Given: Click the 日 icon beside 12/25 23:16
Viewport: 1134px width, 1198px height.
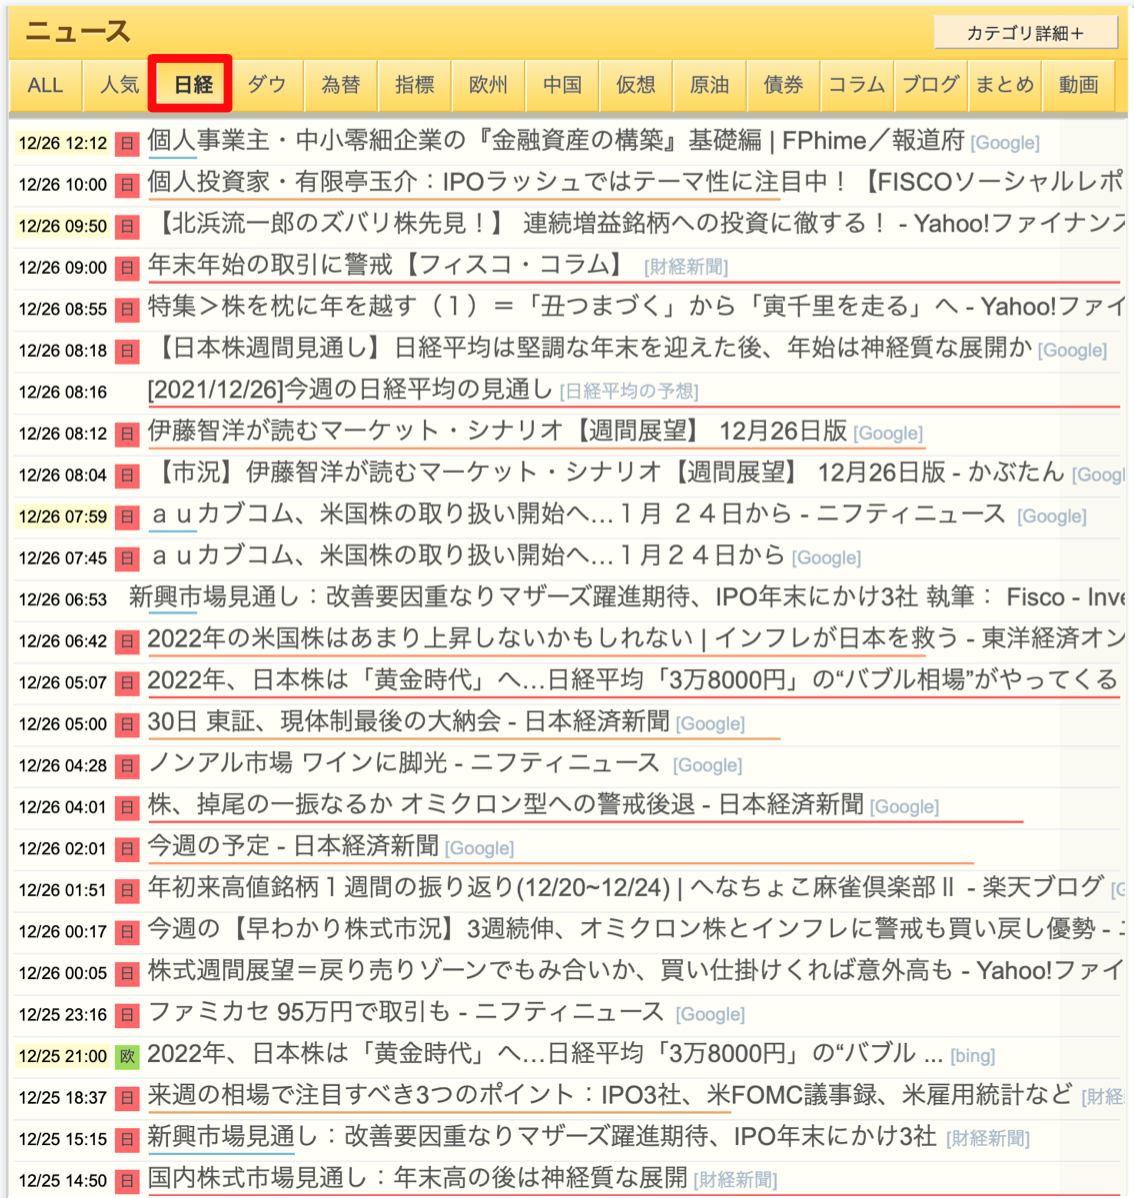Looking at the screenshot, I should [x=127, y=1015].
